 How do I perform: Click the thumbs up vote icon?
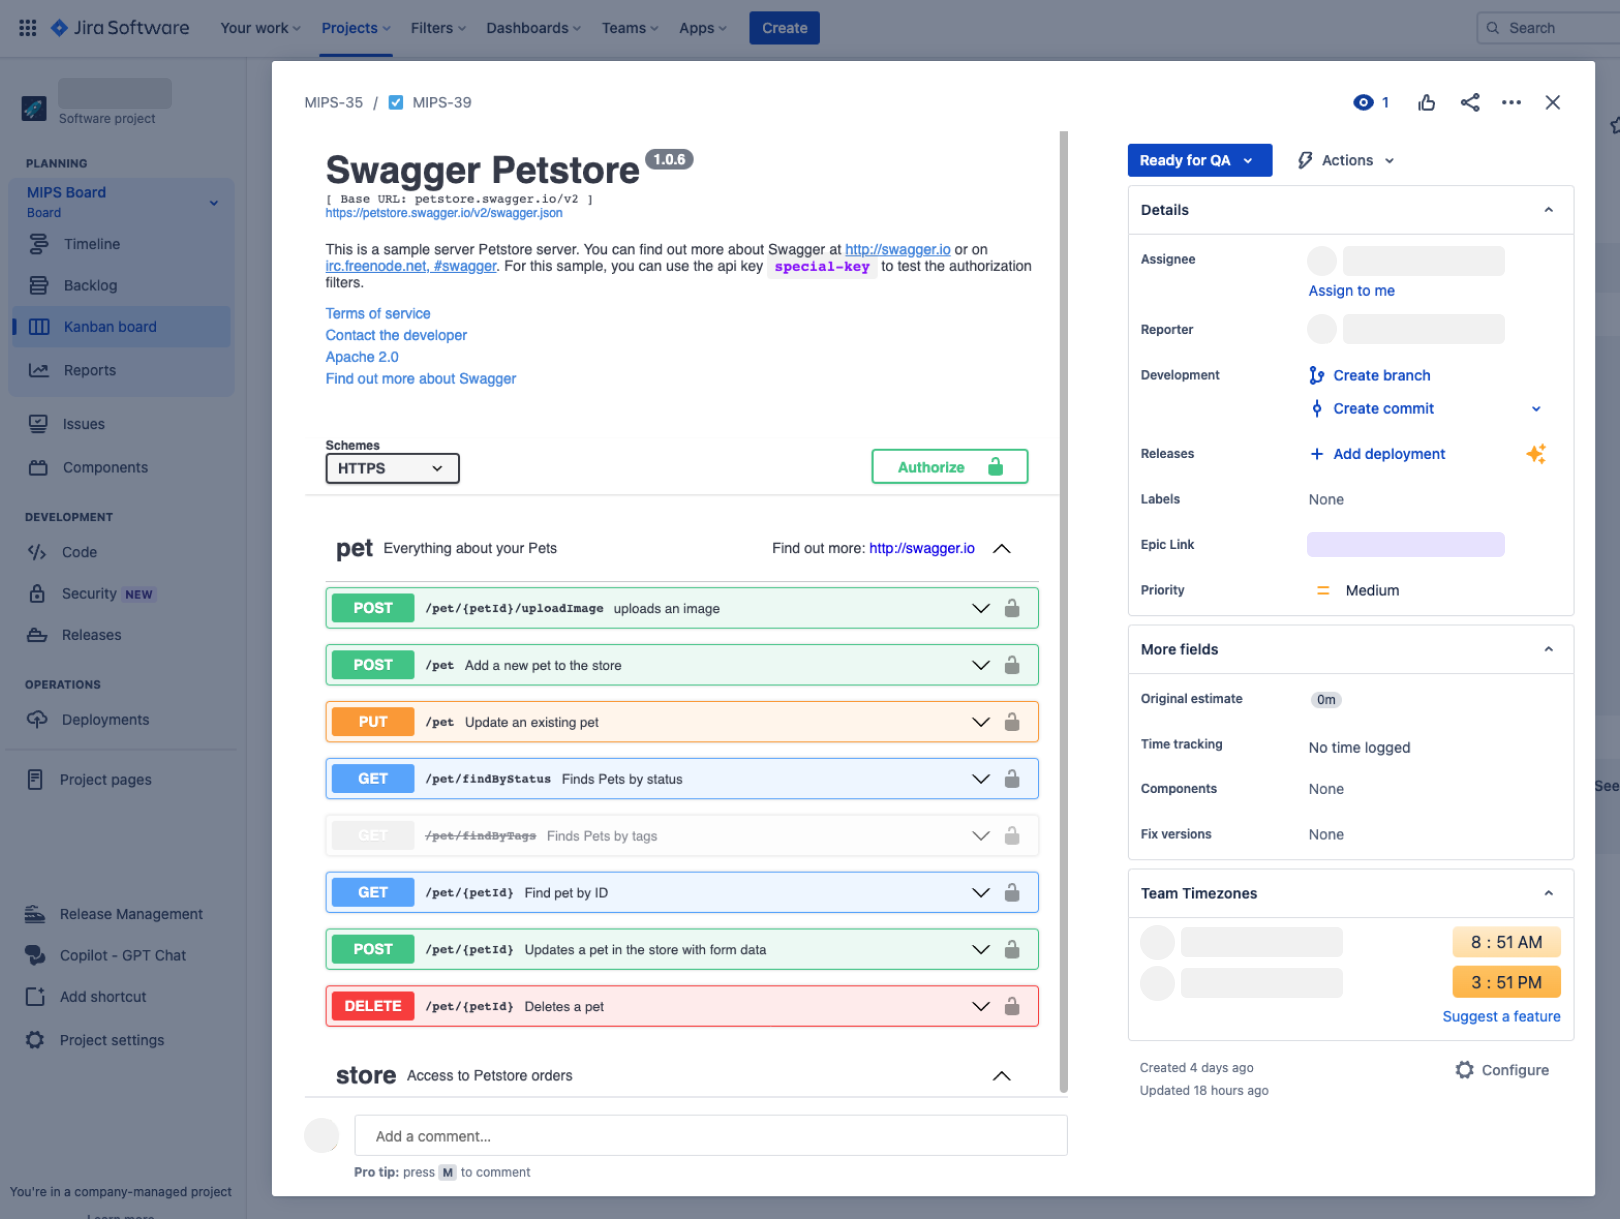coord(1426,102)
